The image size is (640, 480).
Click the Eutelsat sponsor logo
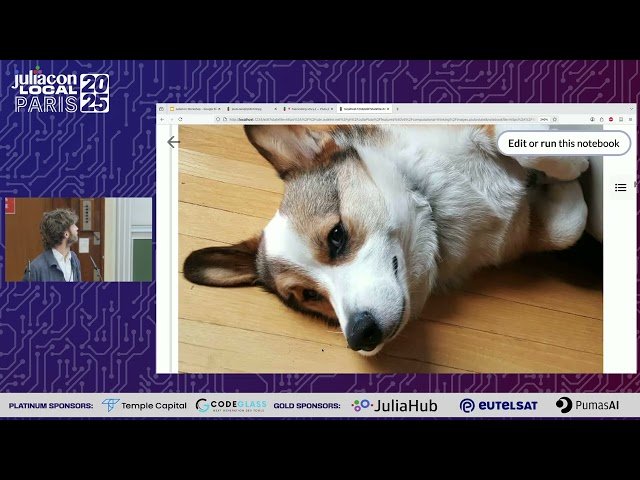tap(498, 405)
